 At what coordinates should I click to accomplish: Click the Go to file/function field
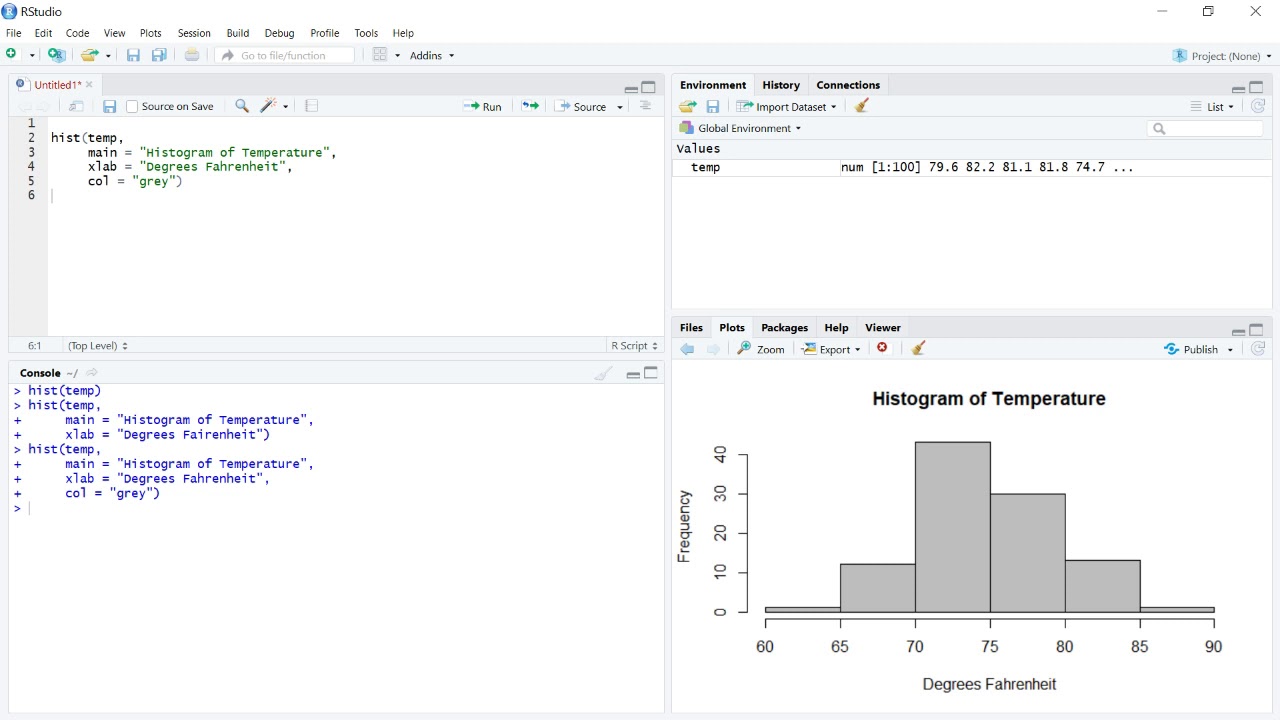tap(286, 55)
